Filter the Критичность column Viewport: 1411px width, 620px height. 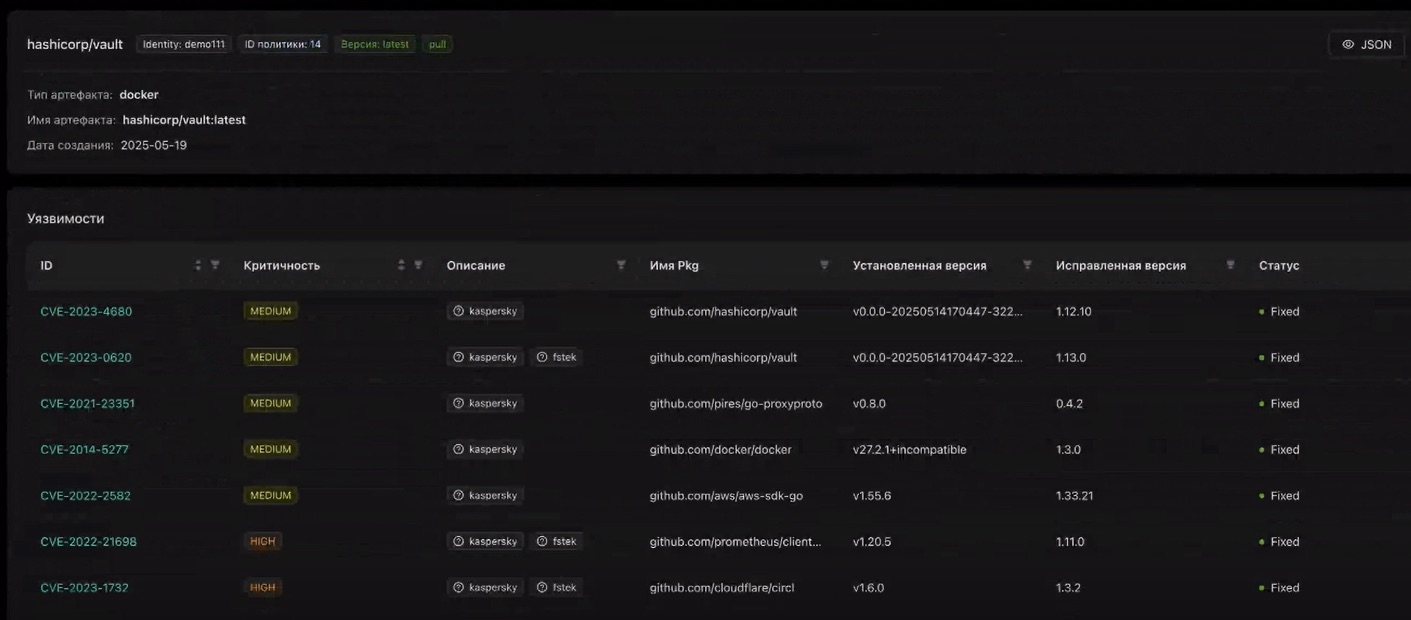click(x=418, y=265)
